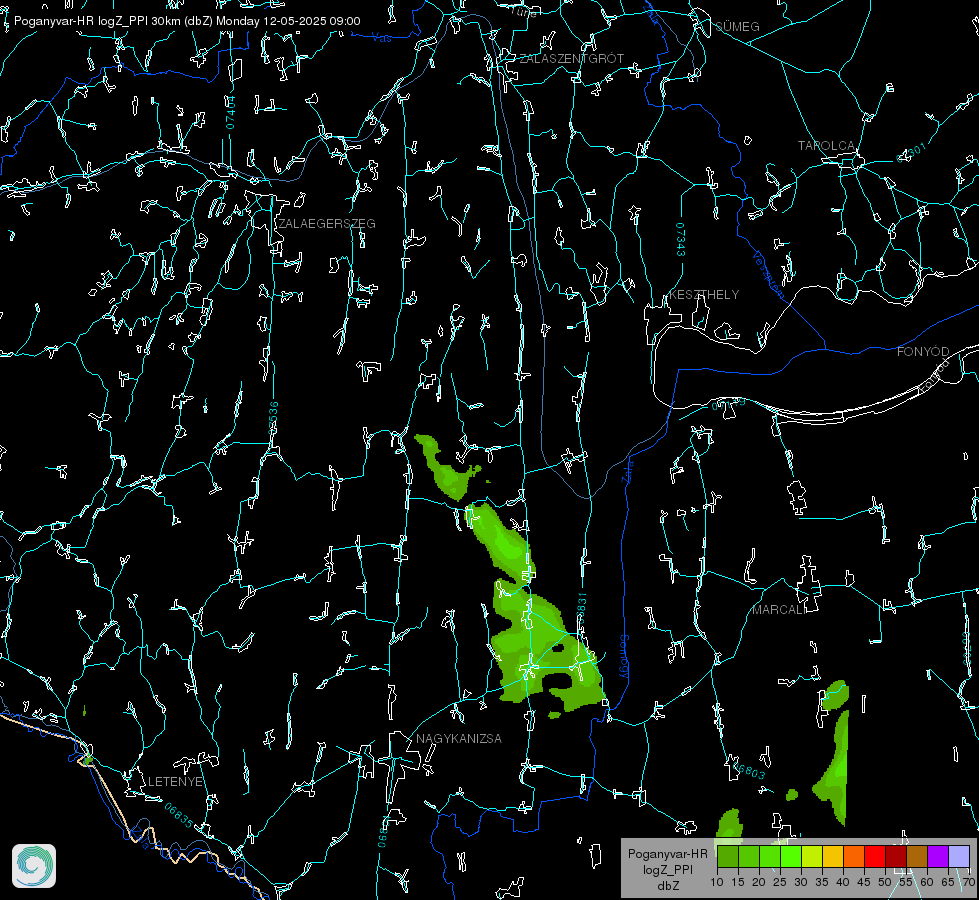This screenshot has height=900, width=979.
Task: Select the 65–70 dBZ lavender swatch
Action: (959, 856)
